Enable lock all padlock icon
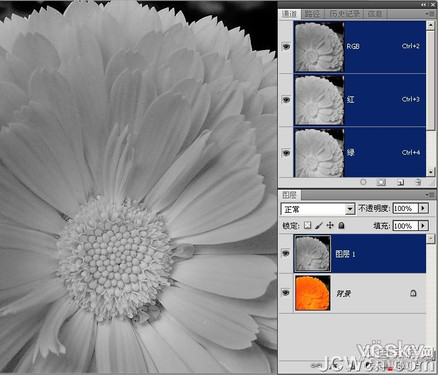Viewport: 438px width, 375px height. click(x=341, y=225)
